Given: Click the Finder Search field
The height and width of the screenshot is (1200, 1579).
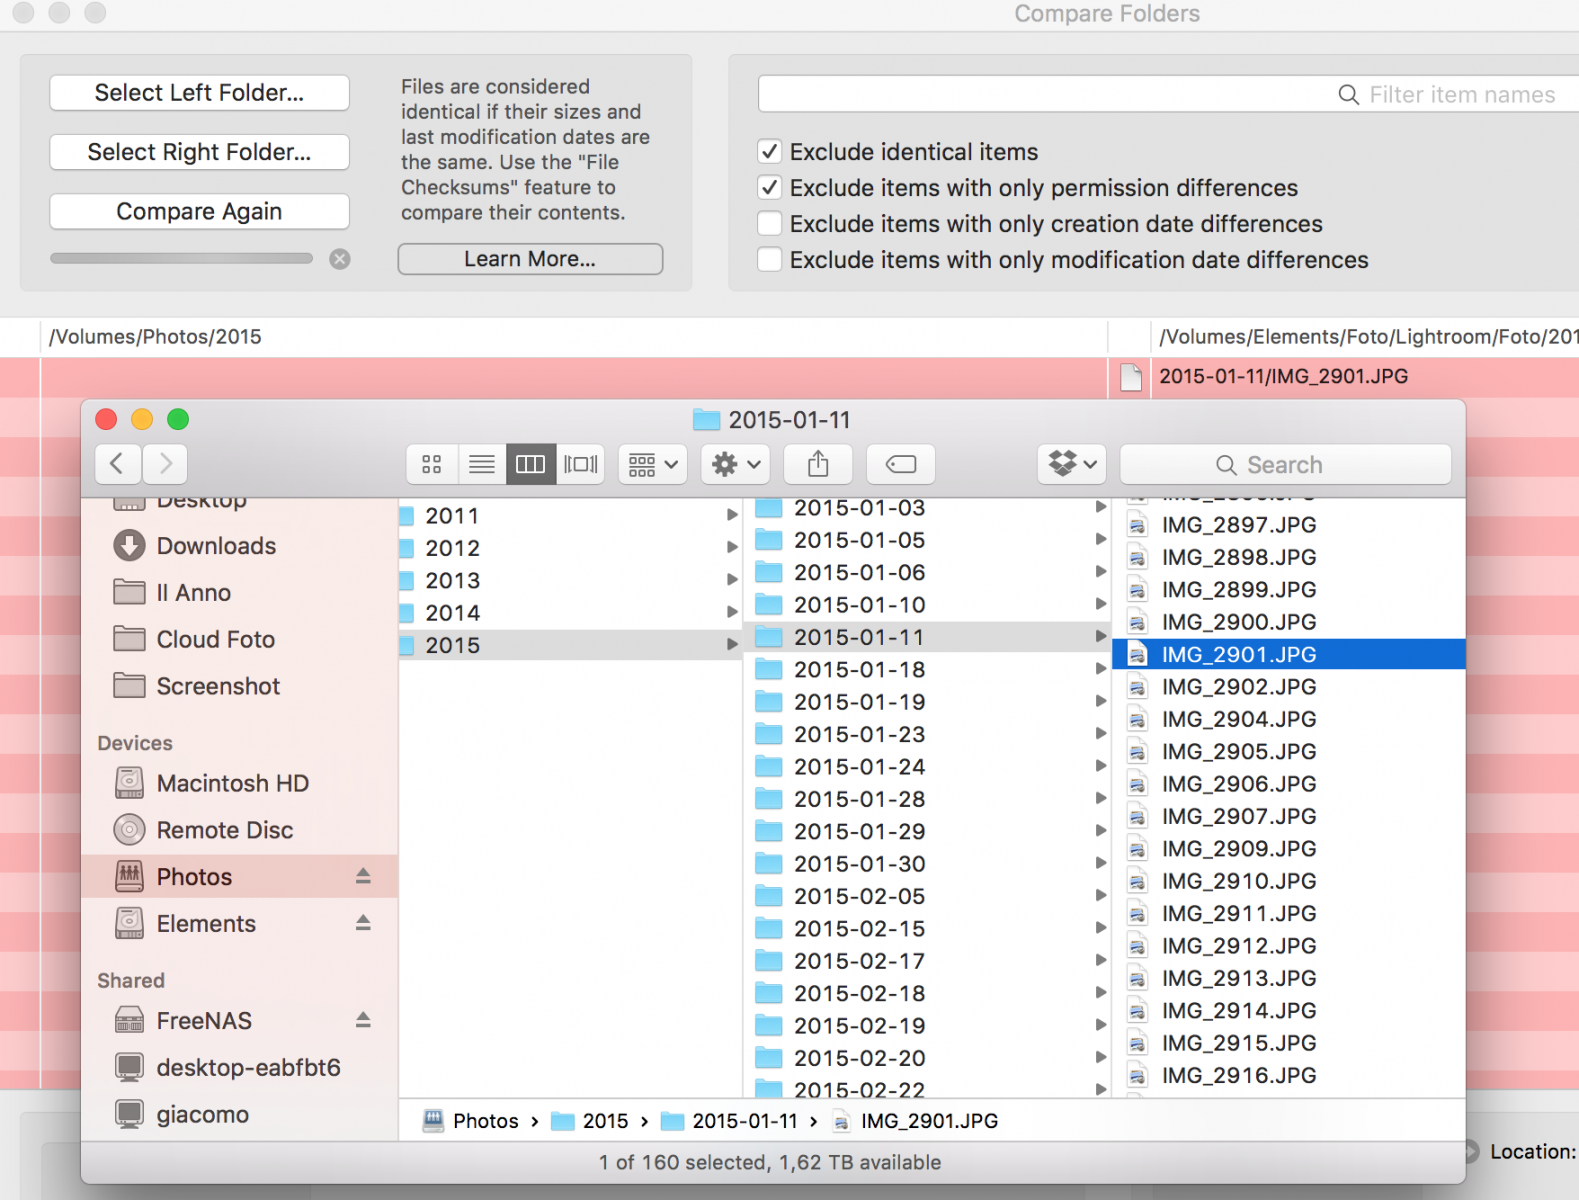Looking at the screenshot, I should [x=1285, y=465].
